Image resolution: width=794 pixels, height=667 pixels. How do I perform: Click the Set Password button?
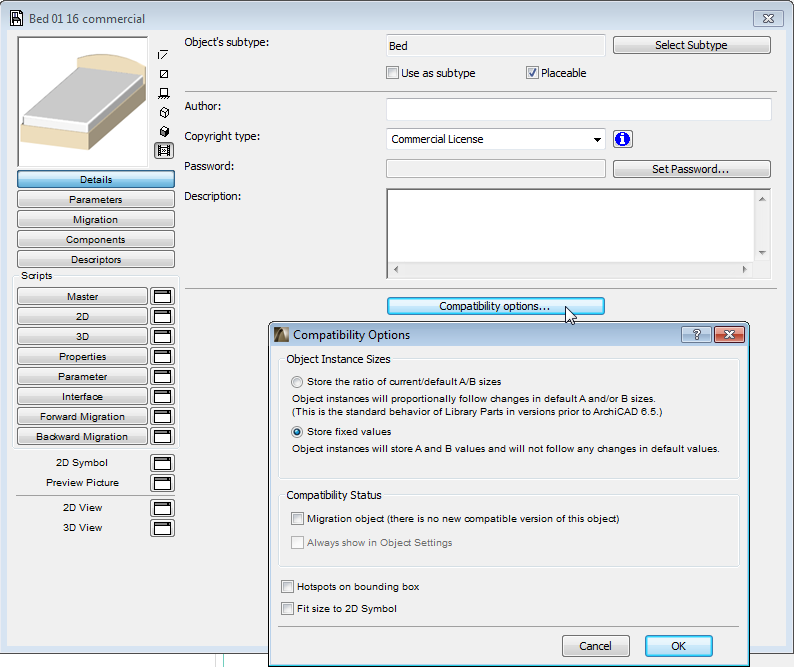(692, 169)
